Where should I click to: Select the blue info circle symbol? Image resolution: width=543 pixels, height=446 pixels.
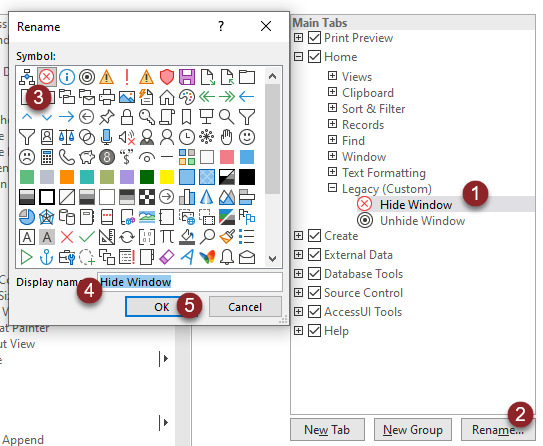pyautogui.click(x=66, y=77)
